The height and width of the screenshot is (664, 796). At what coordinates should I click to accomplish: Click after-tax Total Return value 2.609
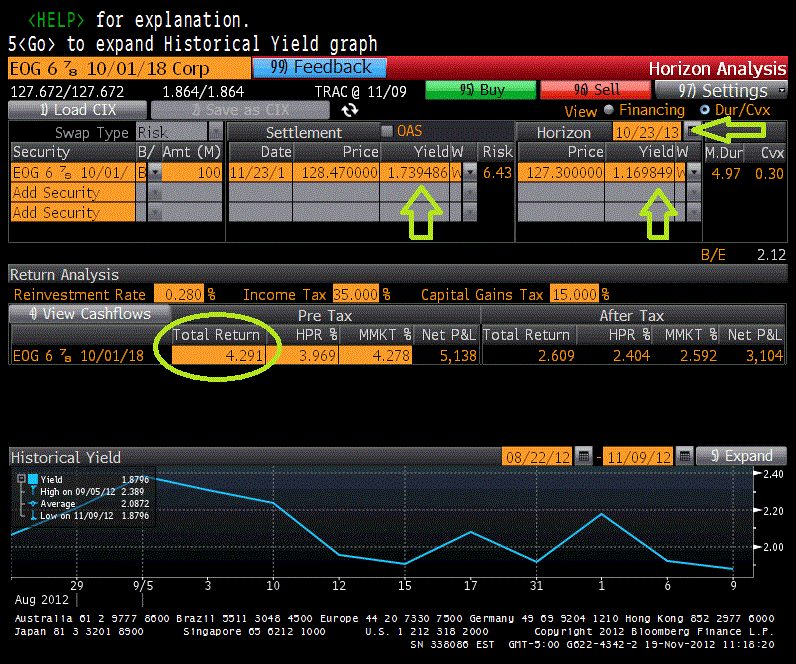556,356
